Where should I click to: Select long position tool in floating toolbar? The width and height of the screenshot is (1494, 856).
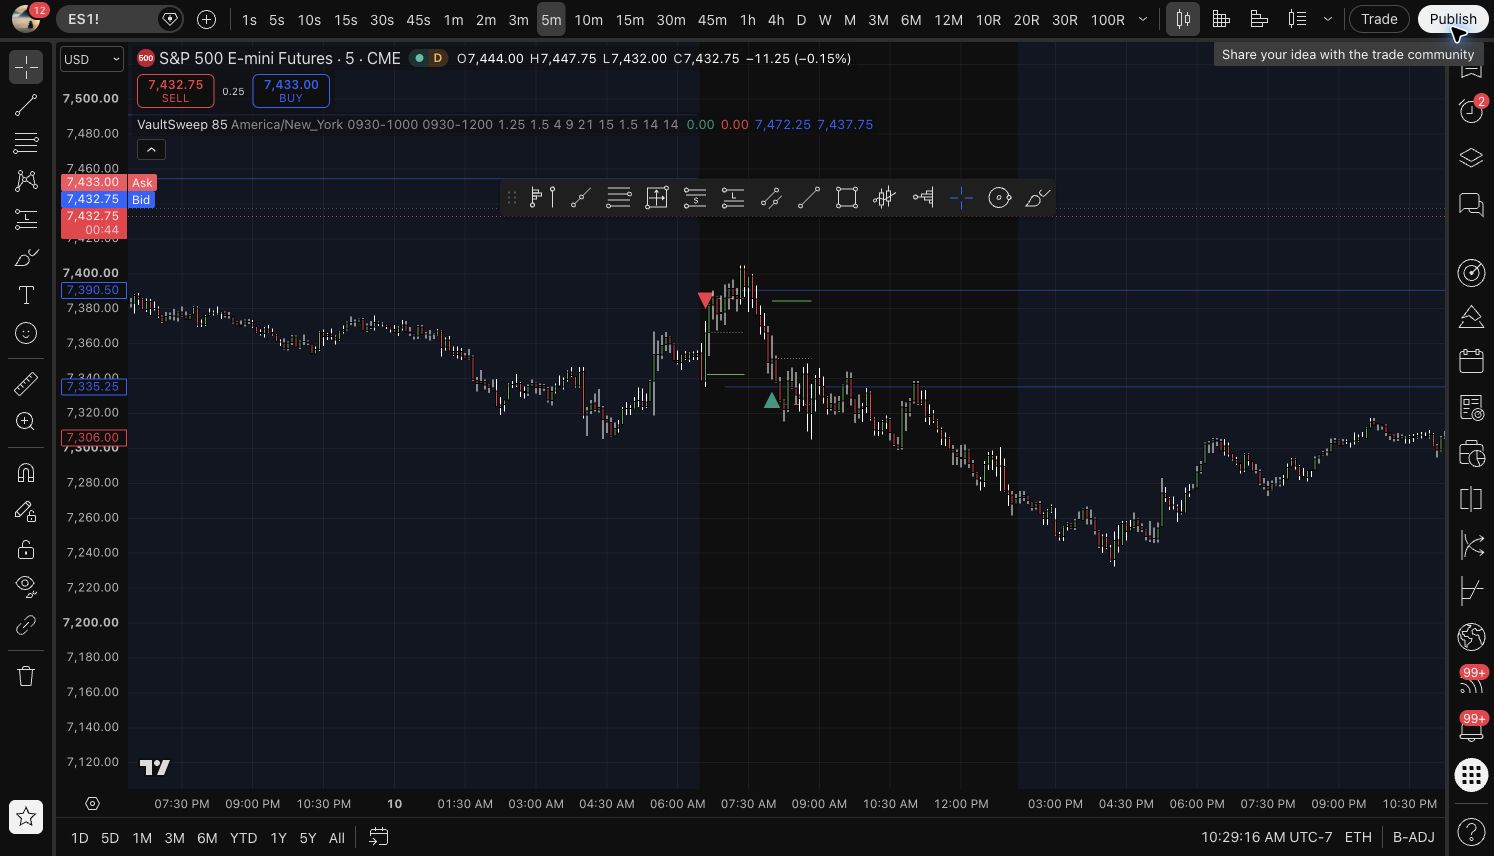click(x=733, y=198)
